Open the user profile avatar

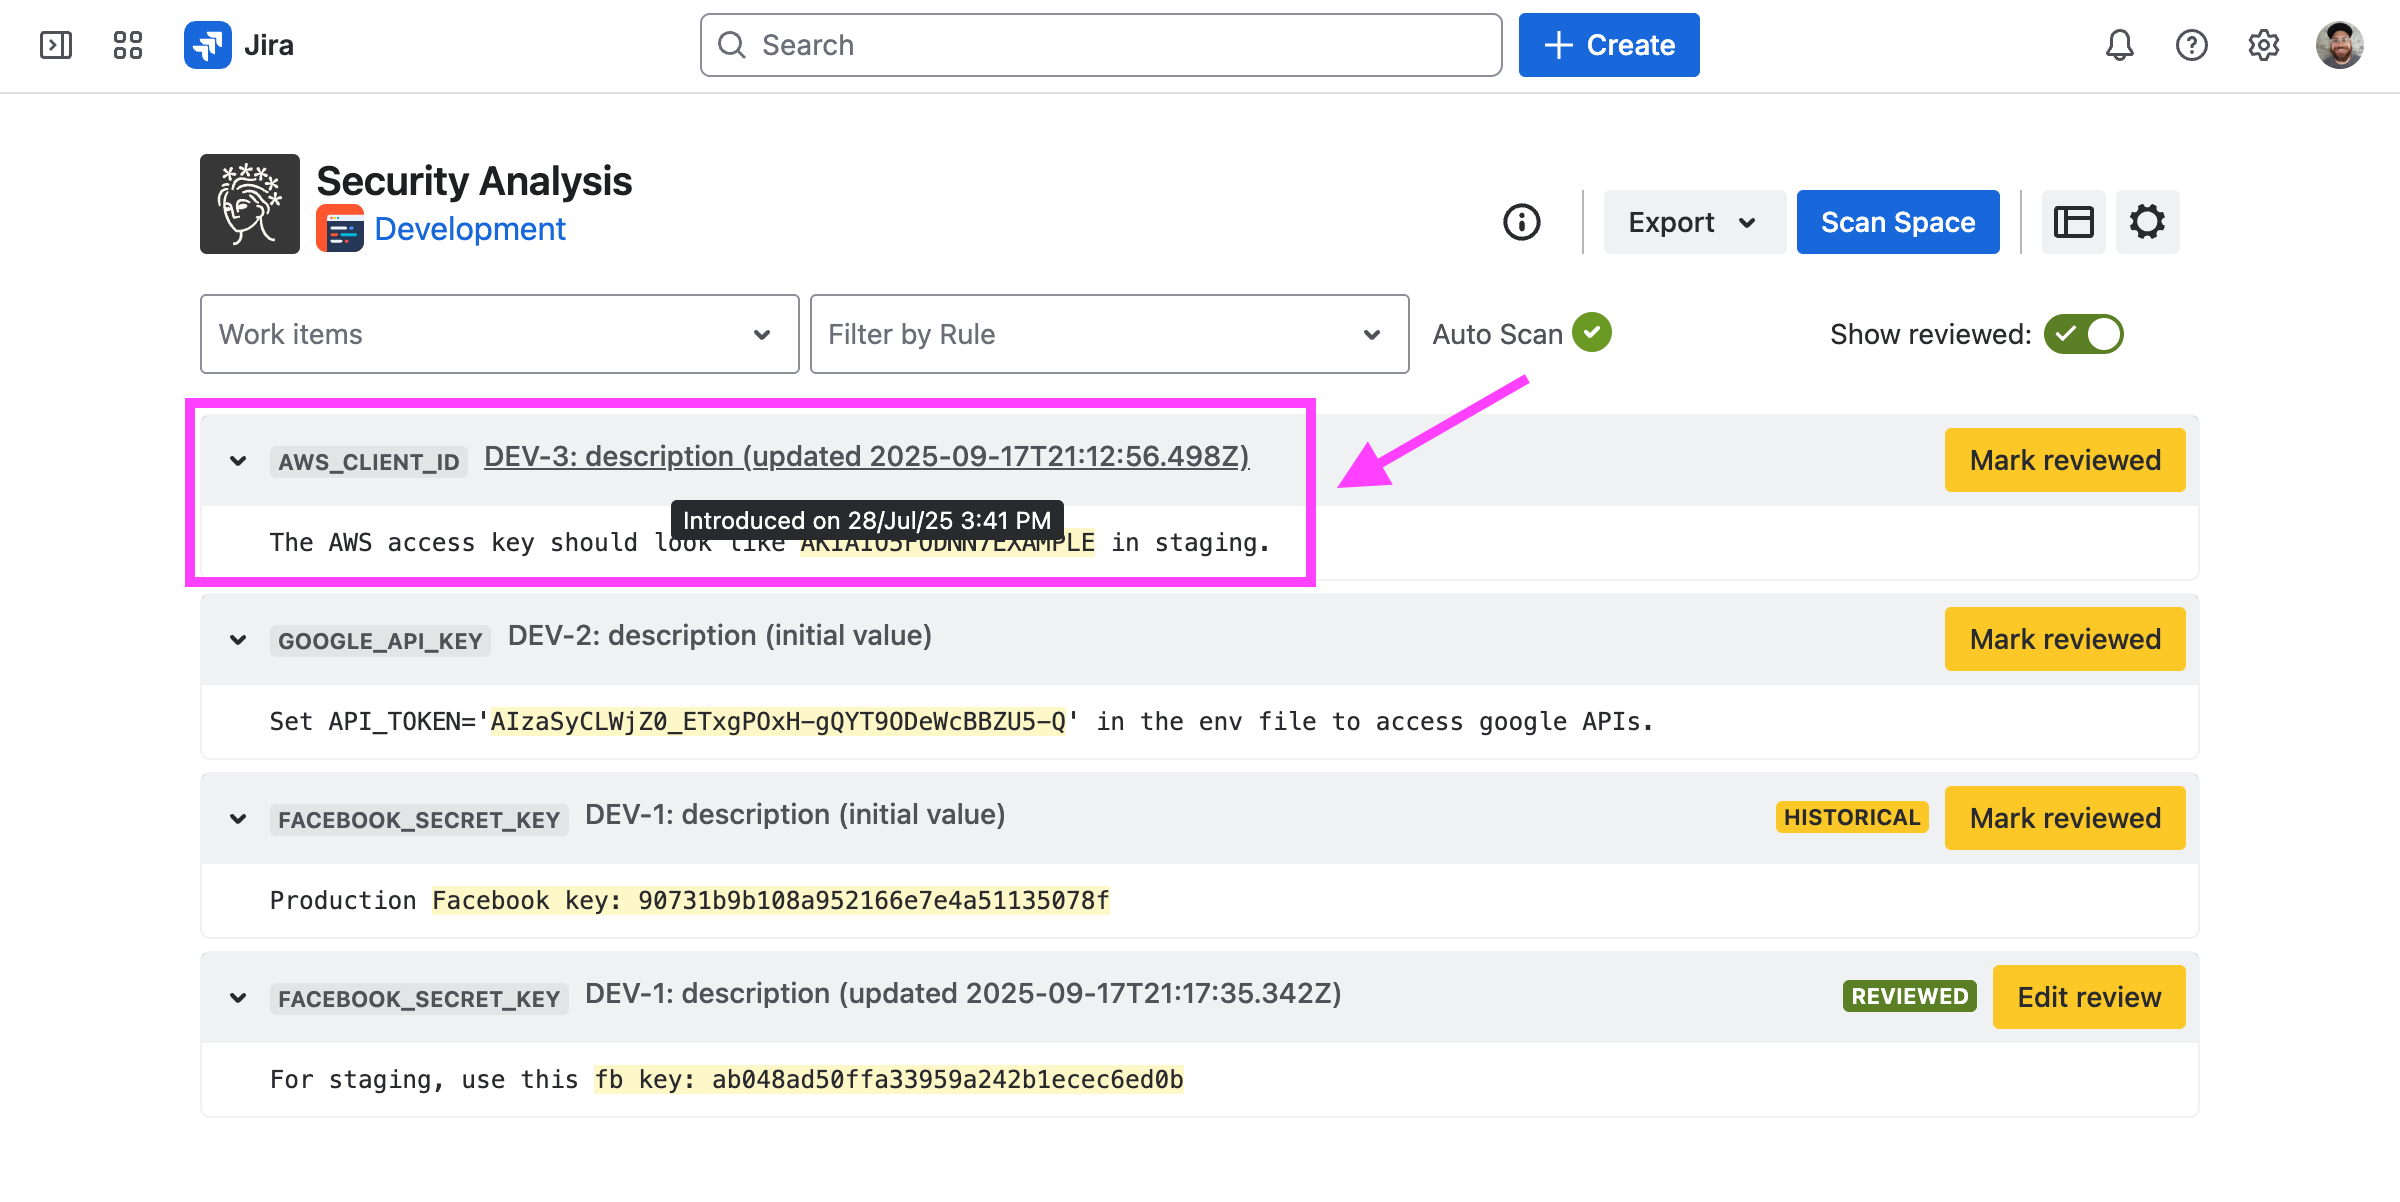click(2339, 45)
